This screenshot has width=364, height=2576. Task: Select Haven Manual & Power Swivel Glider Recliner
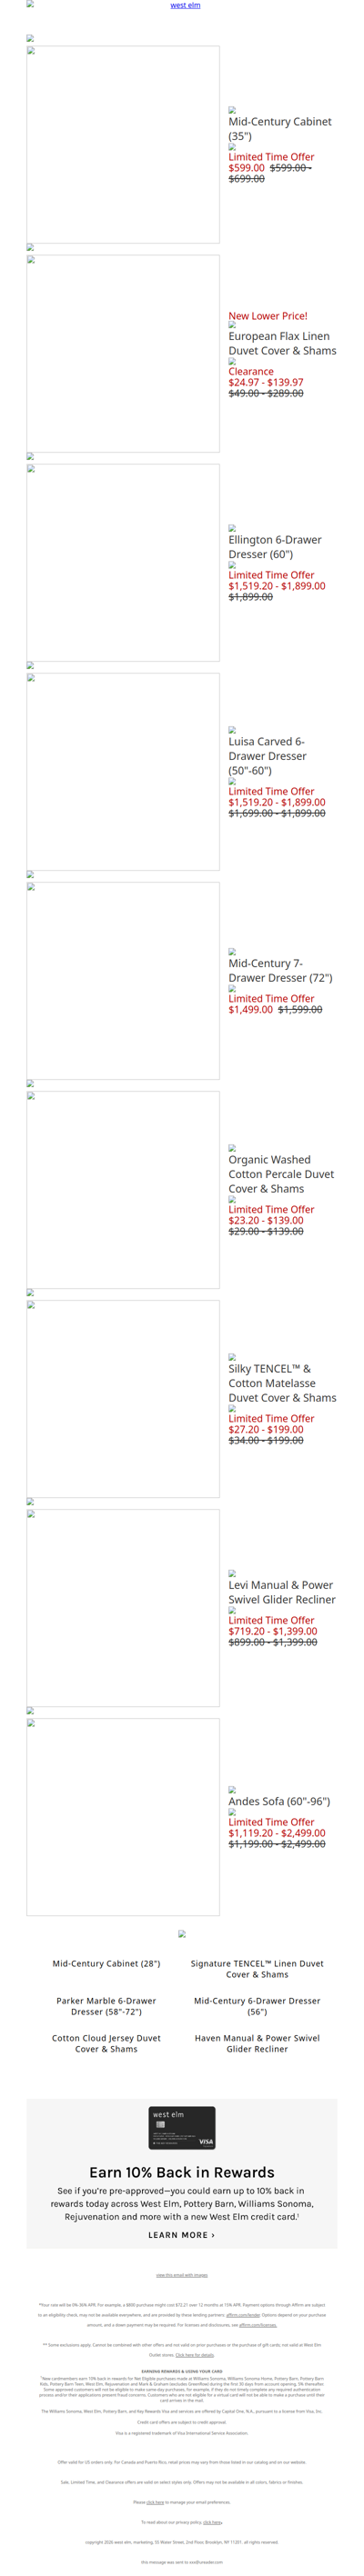(257, 2043)
